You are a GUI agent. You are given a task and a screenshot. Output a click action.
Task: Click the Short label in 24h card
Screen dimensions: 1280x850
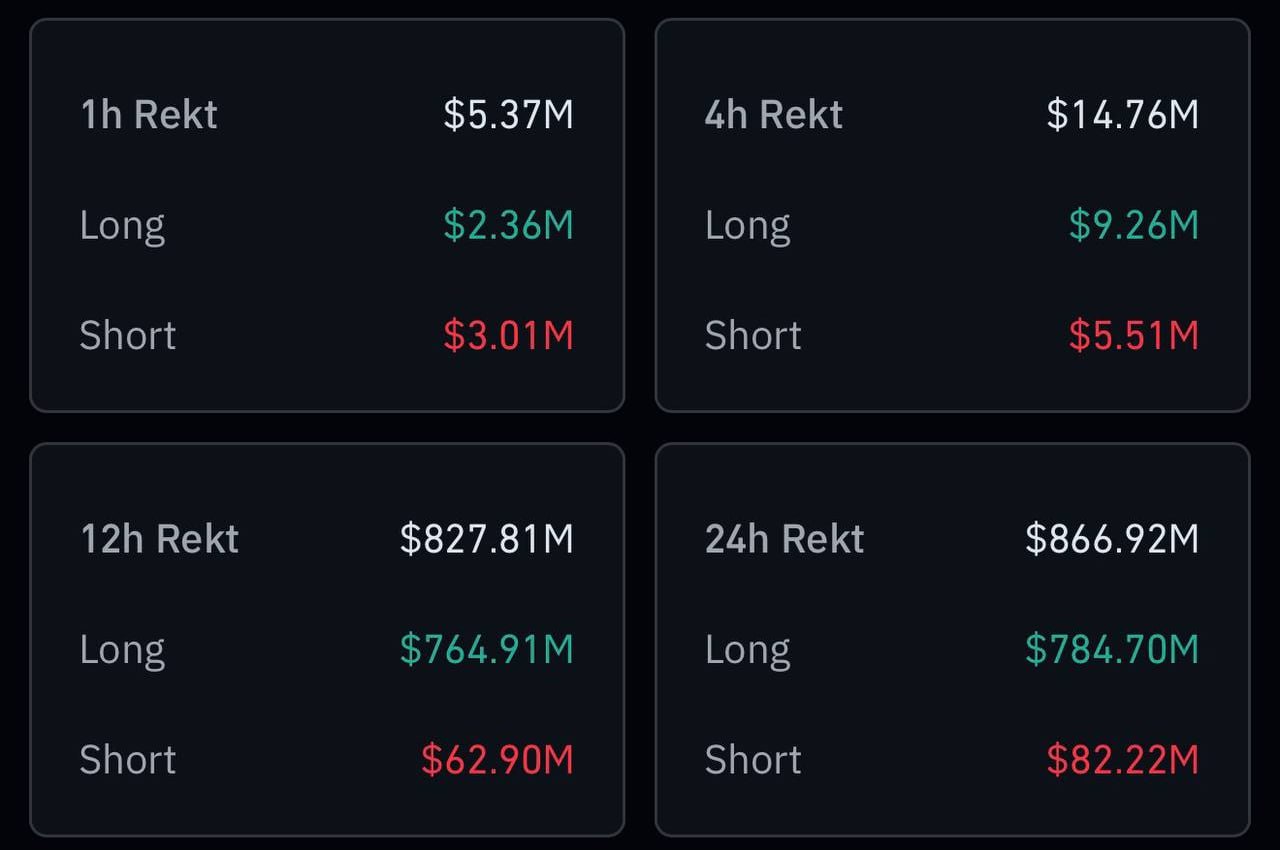pos(753,759)
